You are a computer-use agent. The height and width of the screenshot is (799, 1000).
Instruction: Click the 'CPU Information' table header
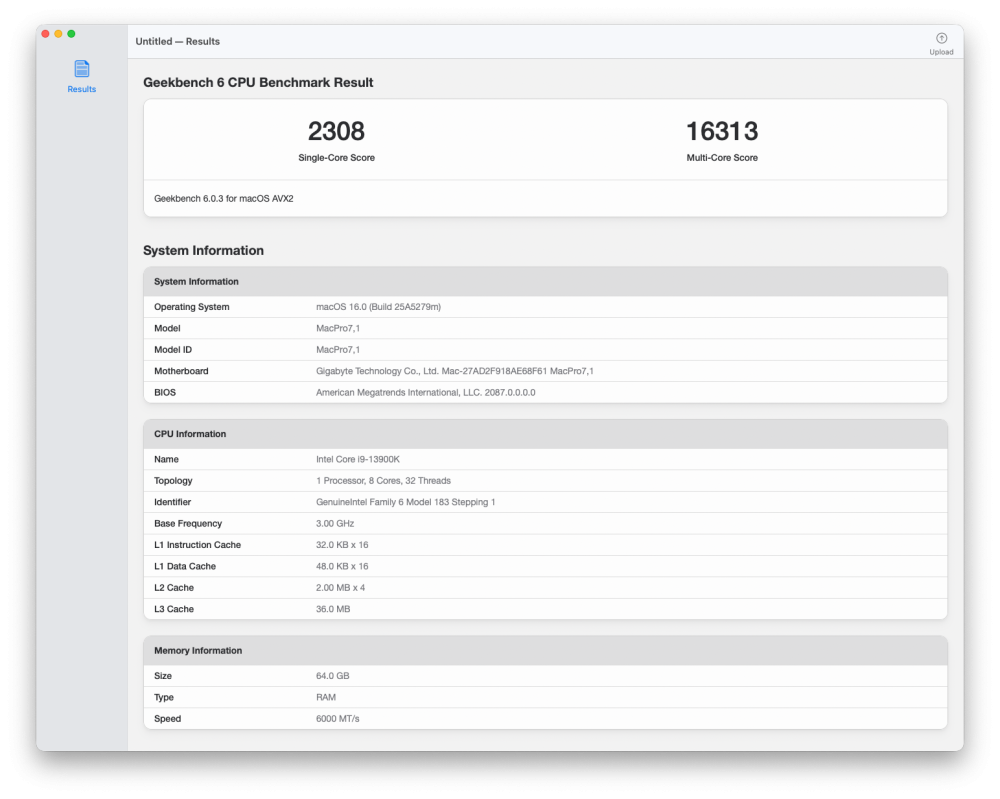pos(545,434)
